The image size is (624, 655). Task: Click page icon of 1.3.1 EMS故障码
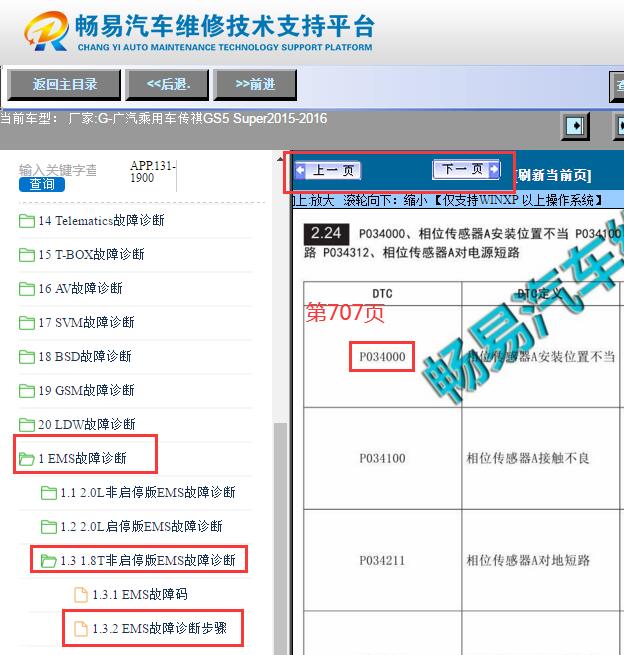tap(81, 595)
